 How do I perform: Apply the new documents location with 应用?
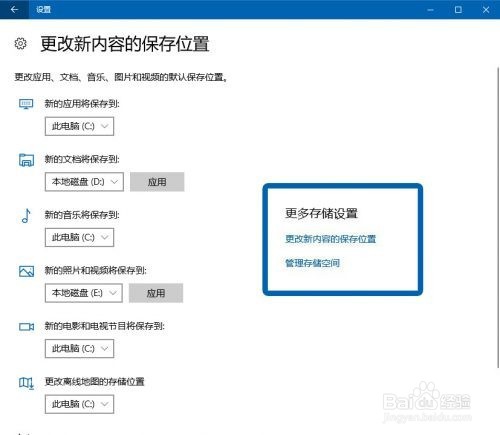click(x=157, y=182)
